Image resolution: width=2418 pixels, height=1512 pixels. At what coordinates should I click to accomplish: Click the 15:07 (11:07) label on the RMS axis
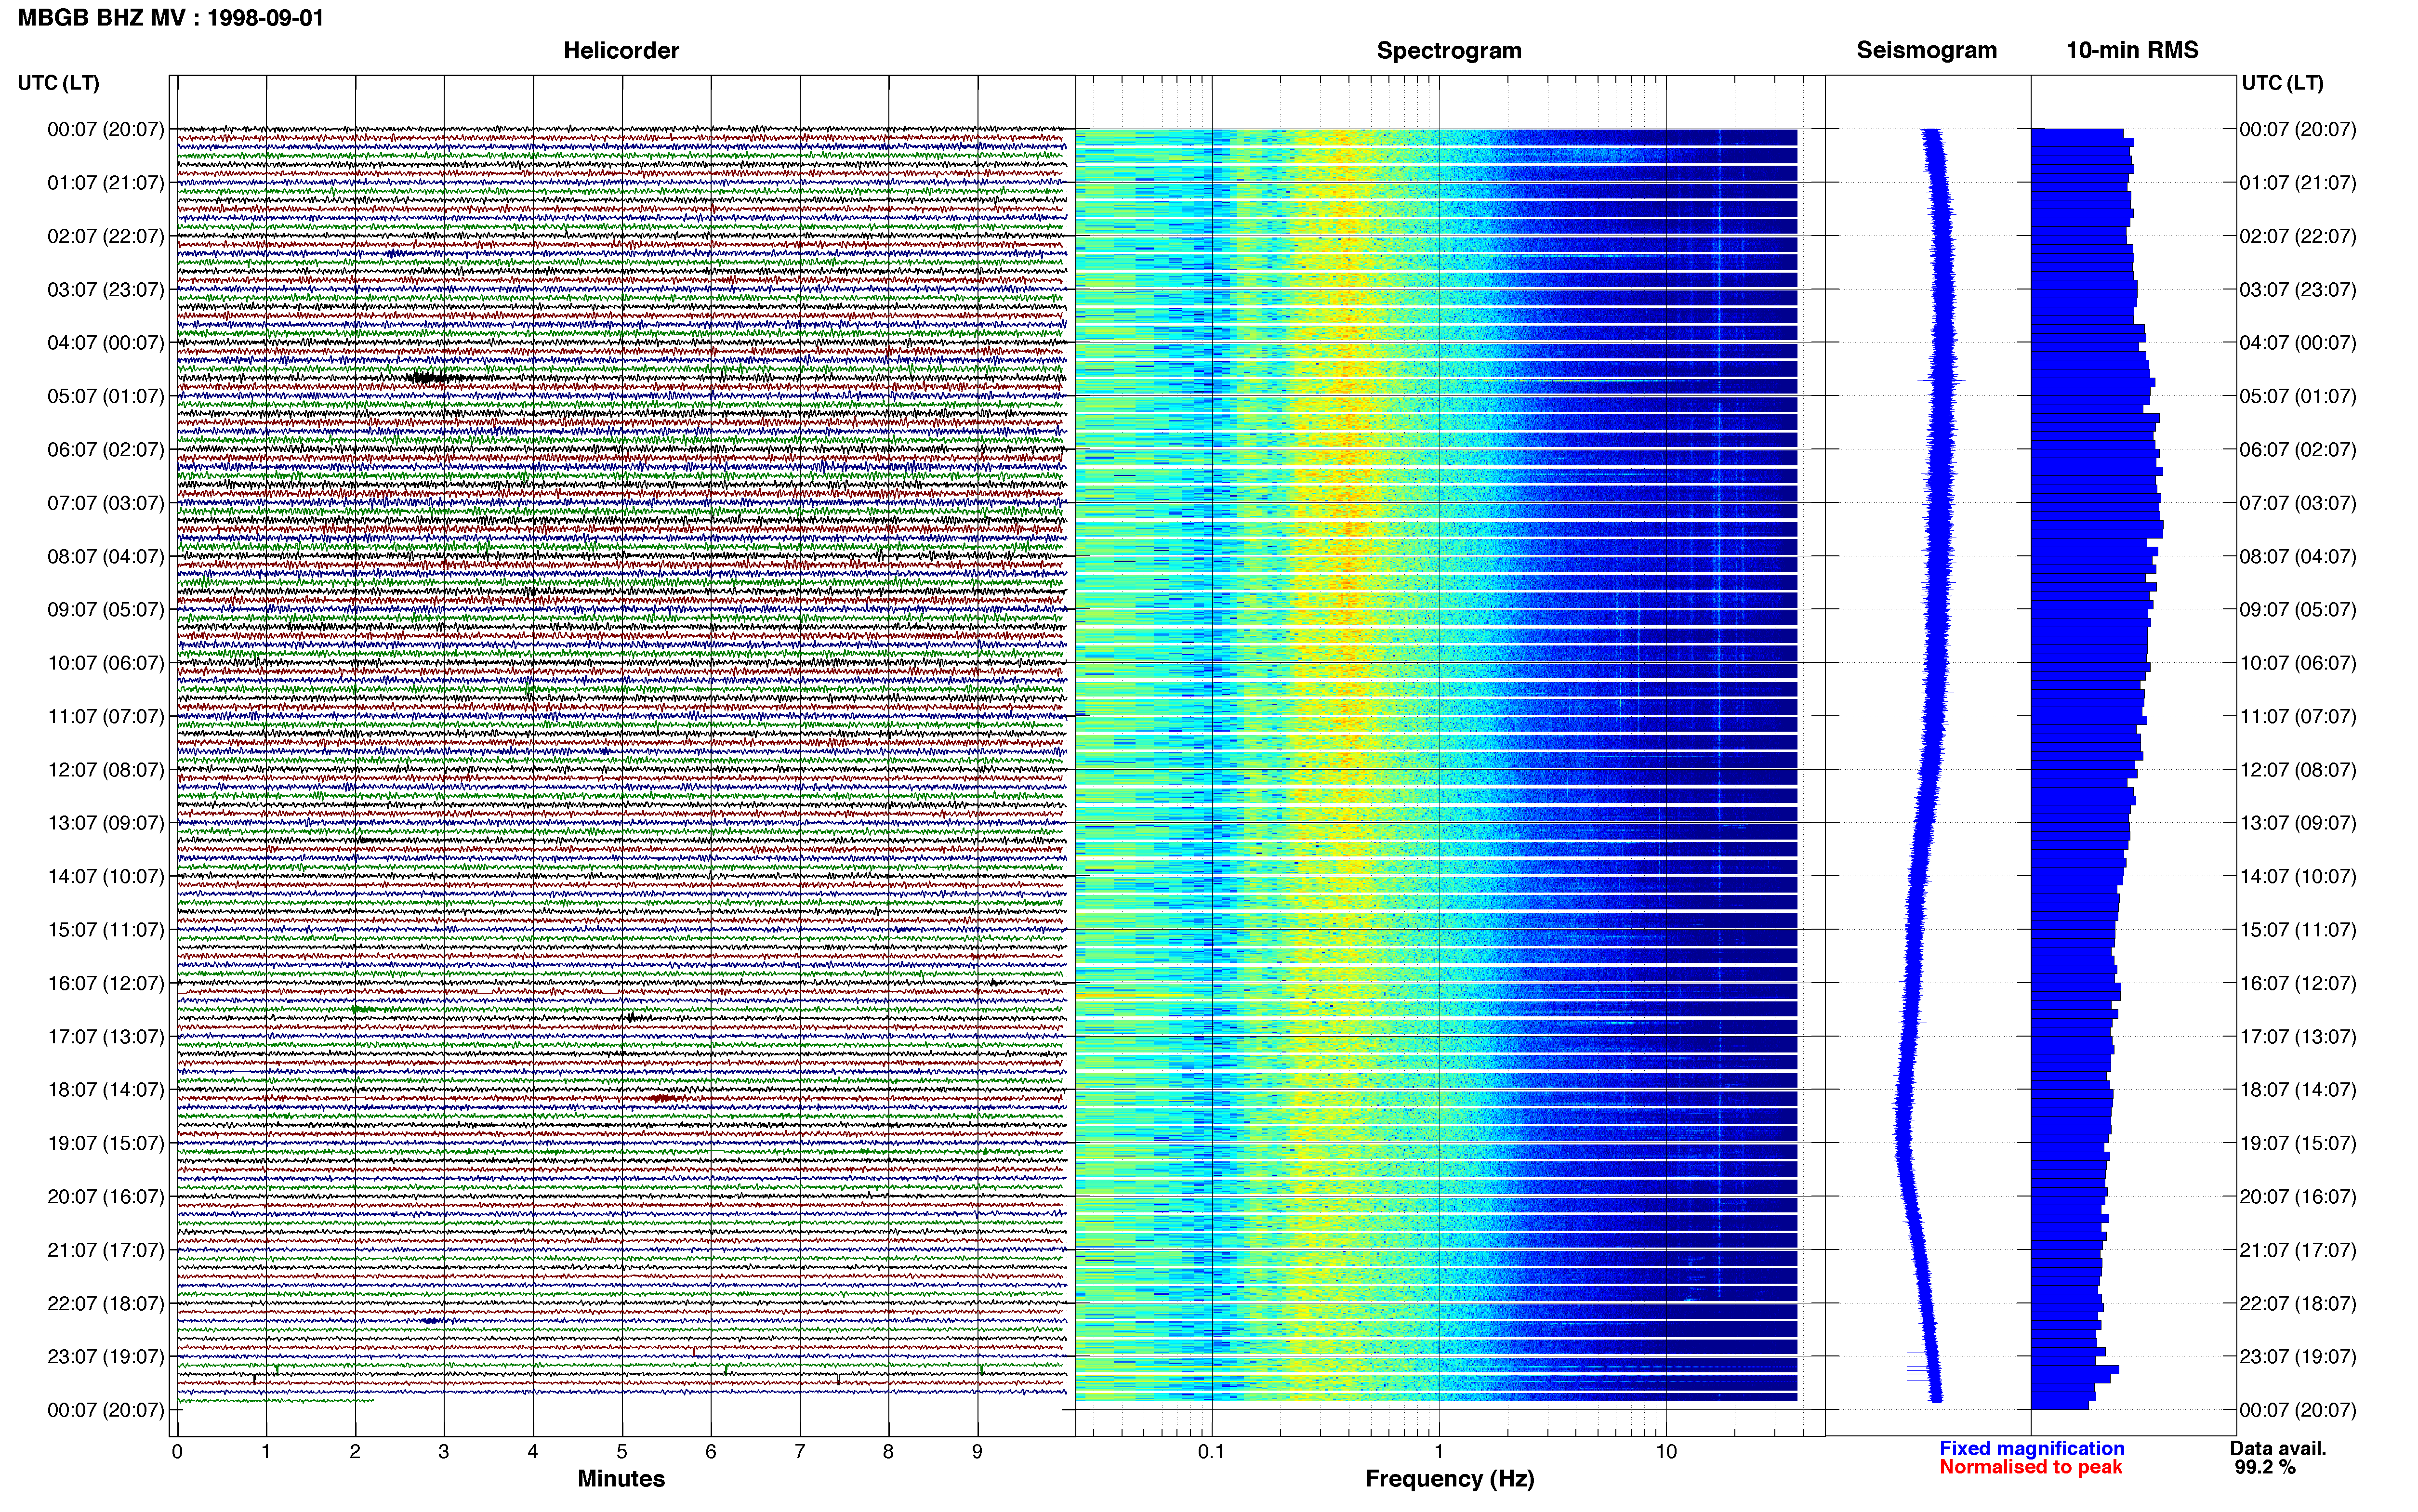[x=2298, y=930]
